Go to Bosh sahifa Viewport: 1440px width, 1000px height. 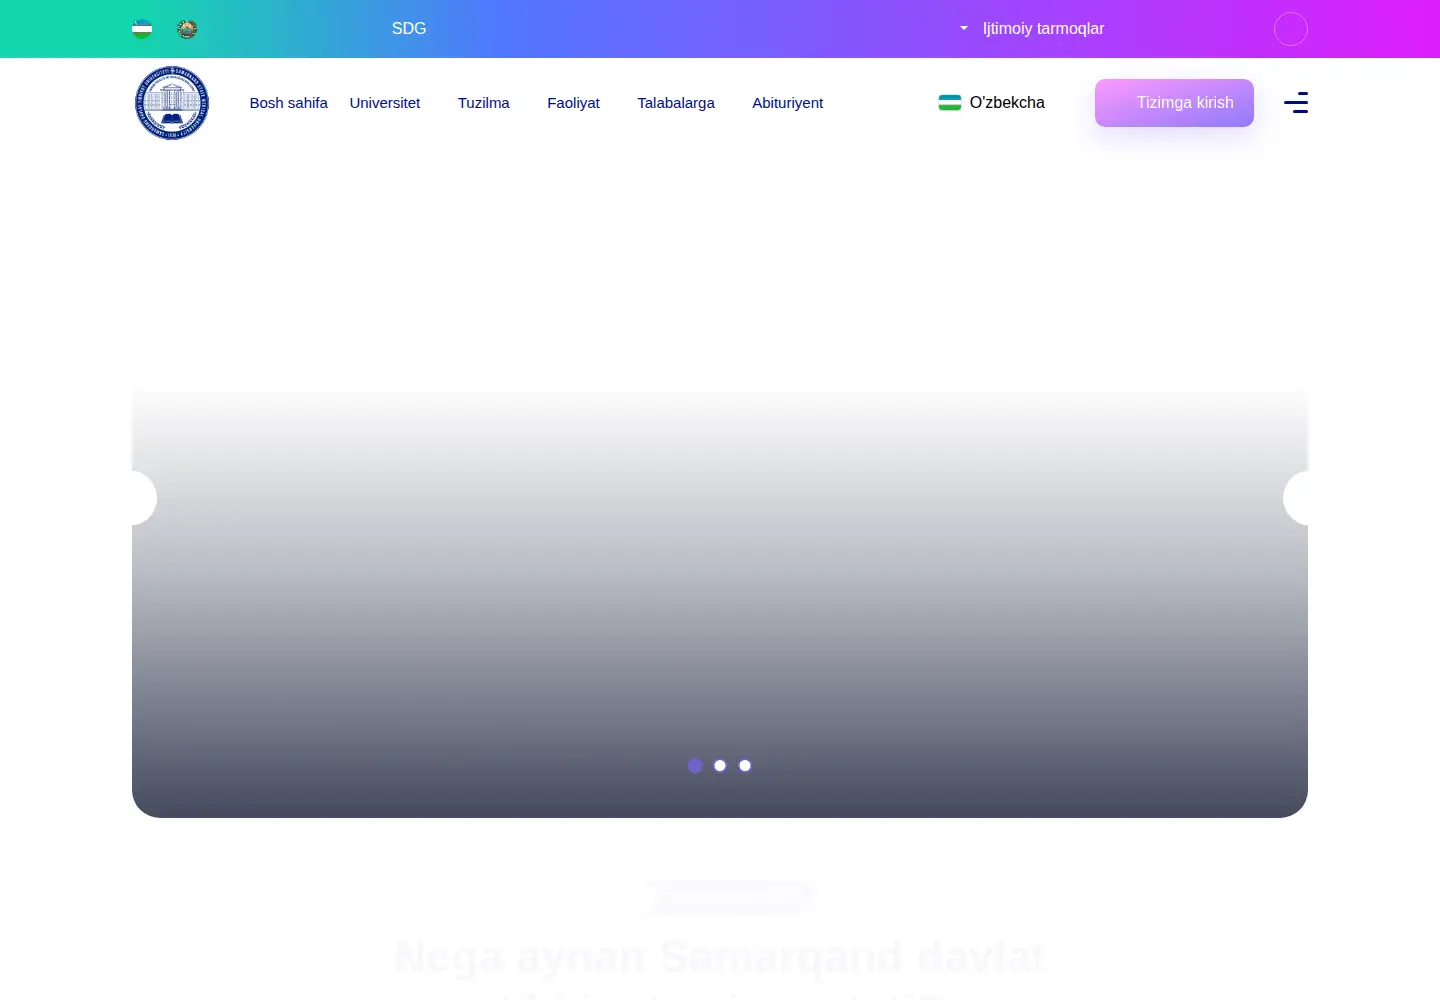[288, 103]
